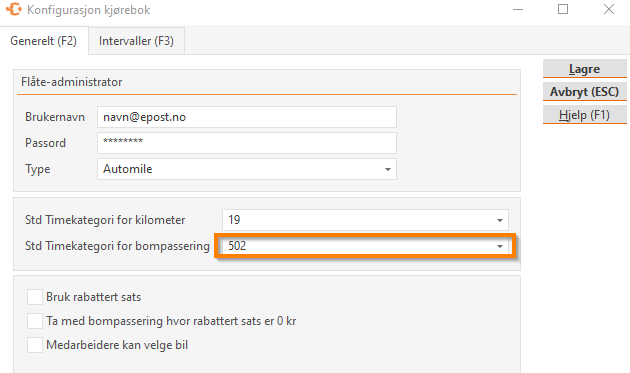Enable Bruk rabattert sats checkbox
Screen dimensions: 630x373
coord(35,297)
